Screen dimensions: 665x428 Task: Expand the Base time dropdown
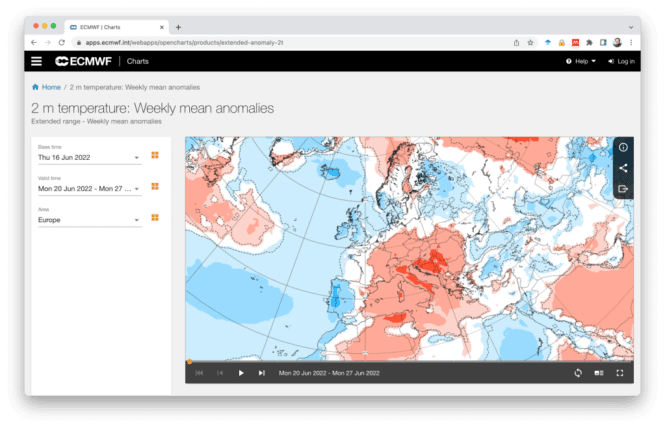[x=89, y=157]
